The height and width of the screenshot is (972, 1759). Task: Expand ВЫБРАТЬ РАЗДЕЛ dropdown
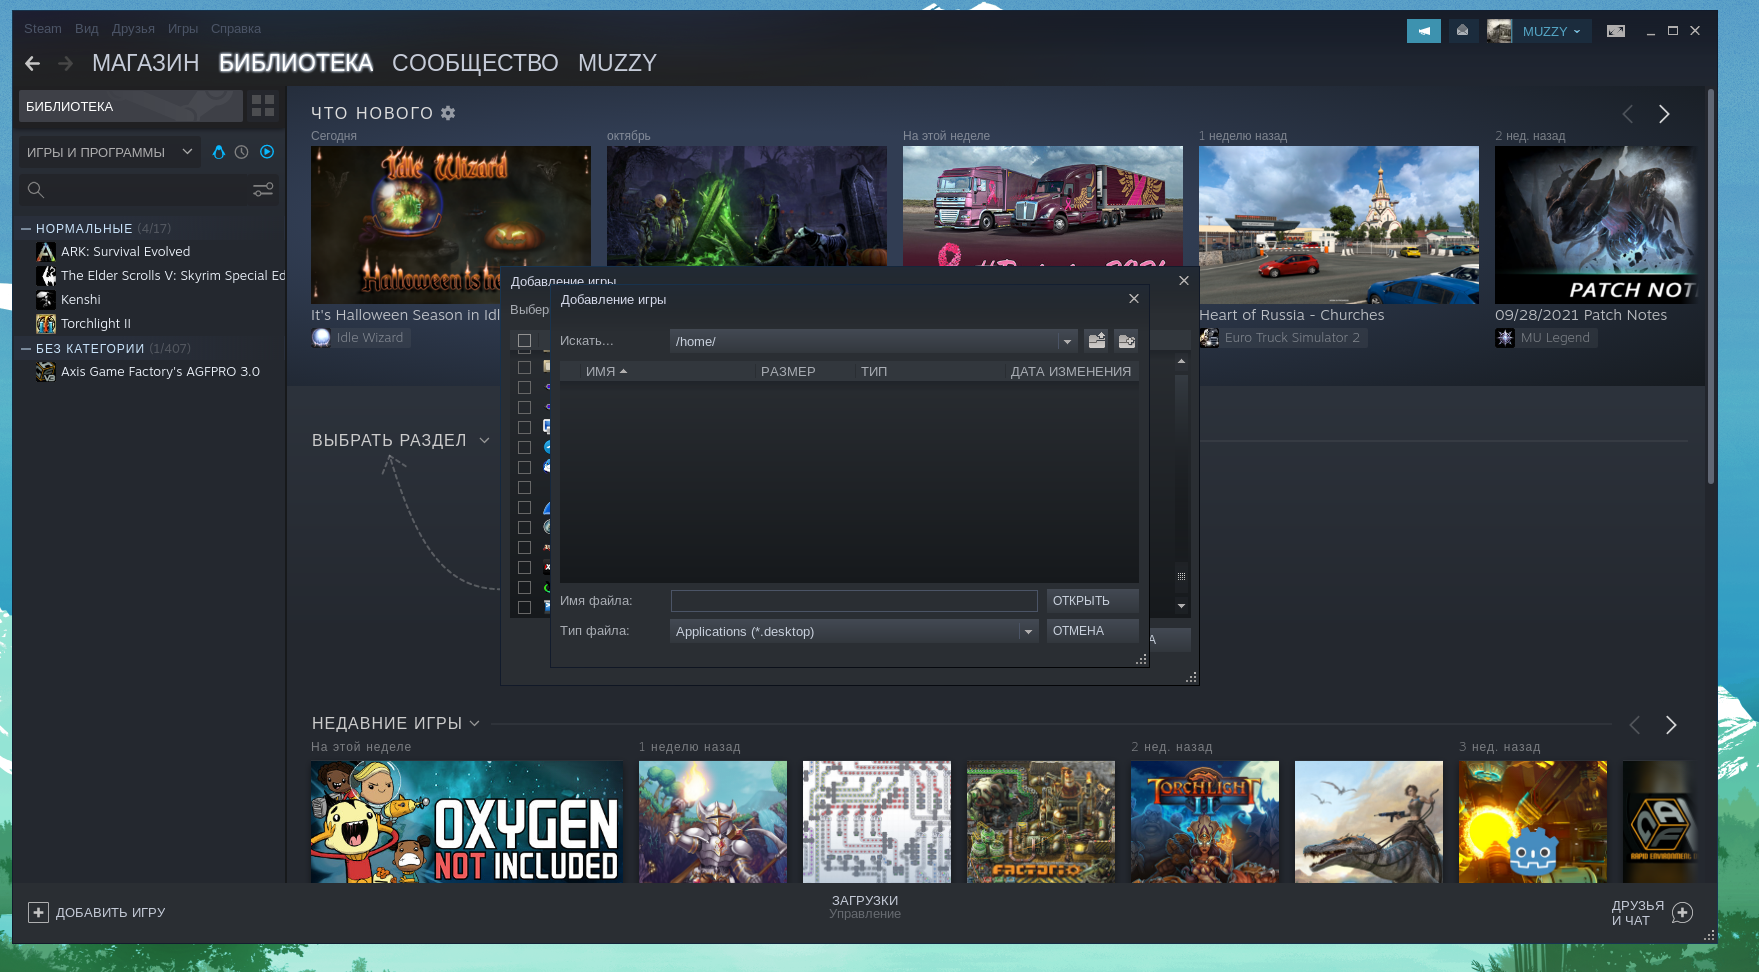(x=484, y=440)
